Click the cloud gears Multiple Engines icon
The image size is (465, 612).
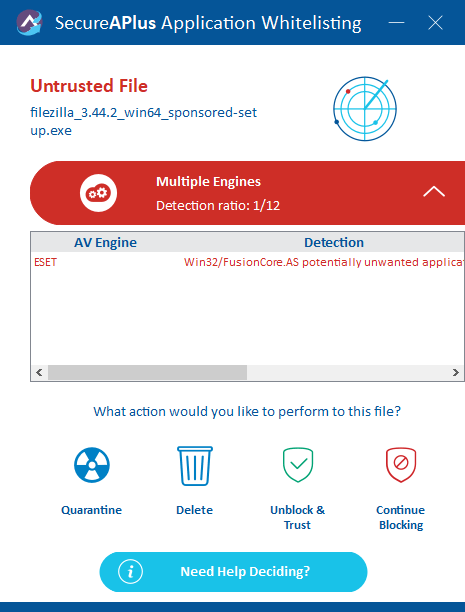coord(98,193)
